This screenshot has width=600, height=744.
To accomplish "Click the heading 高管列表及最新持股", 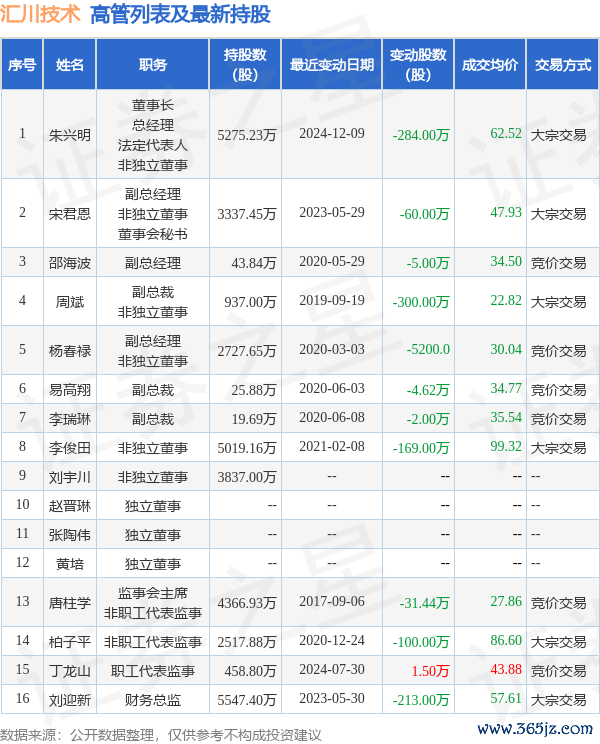I will point(180,14).
